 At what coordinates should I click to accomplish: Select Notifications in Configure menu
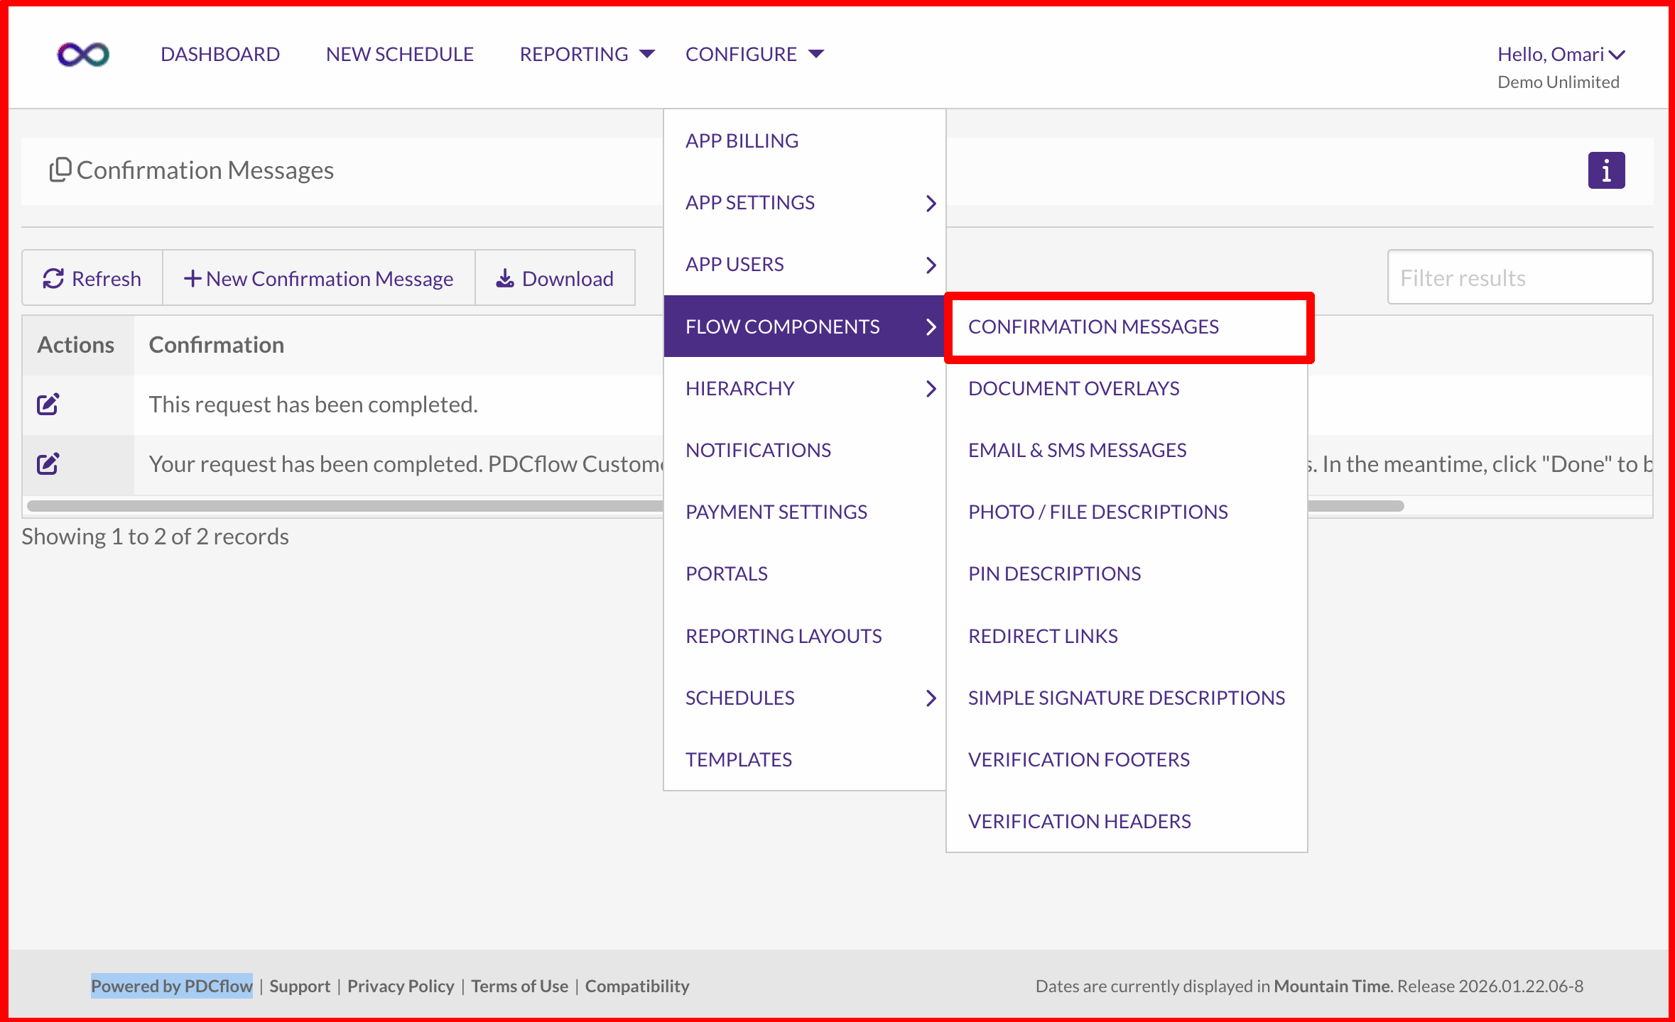[805, 450]
